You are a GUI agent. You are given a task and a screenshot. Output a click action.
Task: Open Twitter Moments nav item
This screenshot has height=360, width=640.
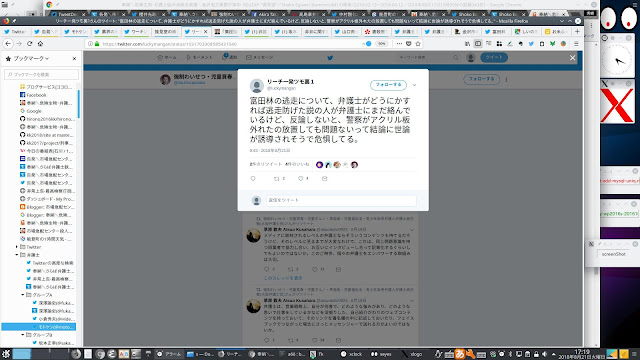[x=199, y=58]
